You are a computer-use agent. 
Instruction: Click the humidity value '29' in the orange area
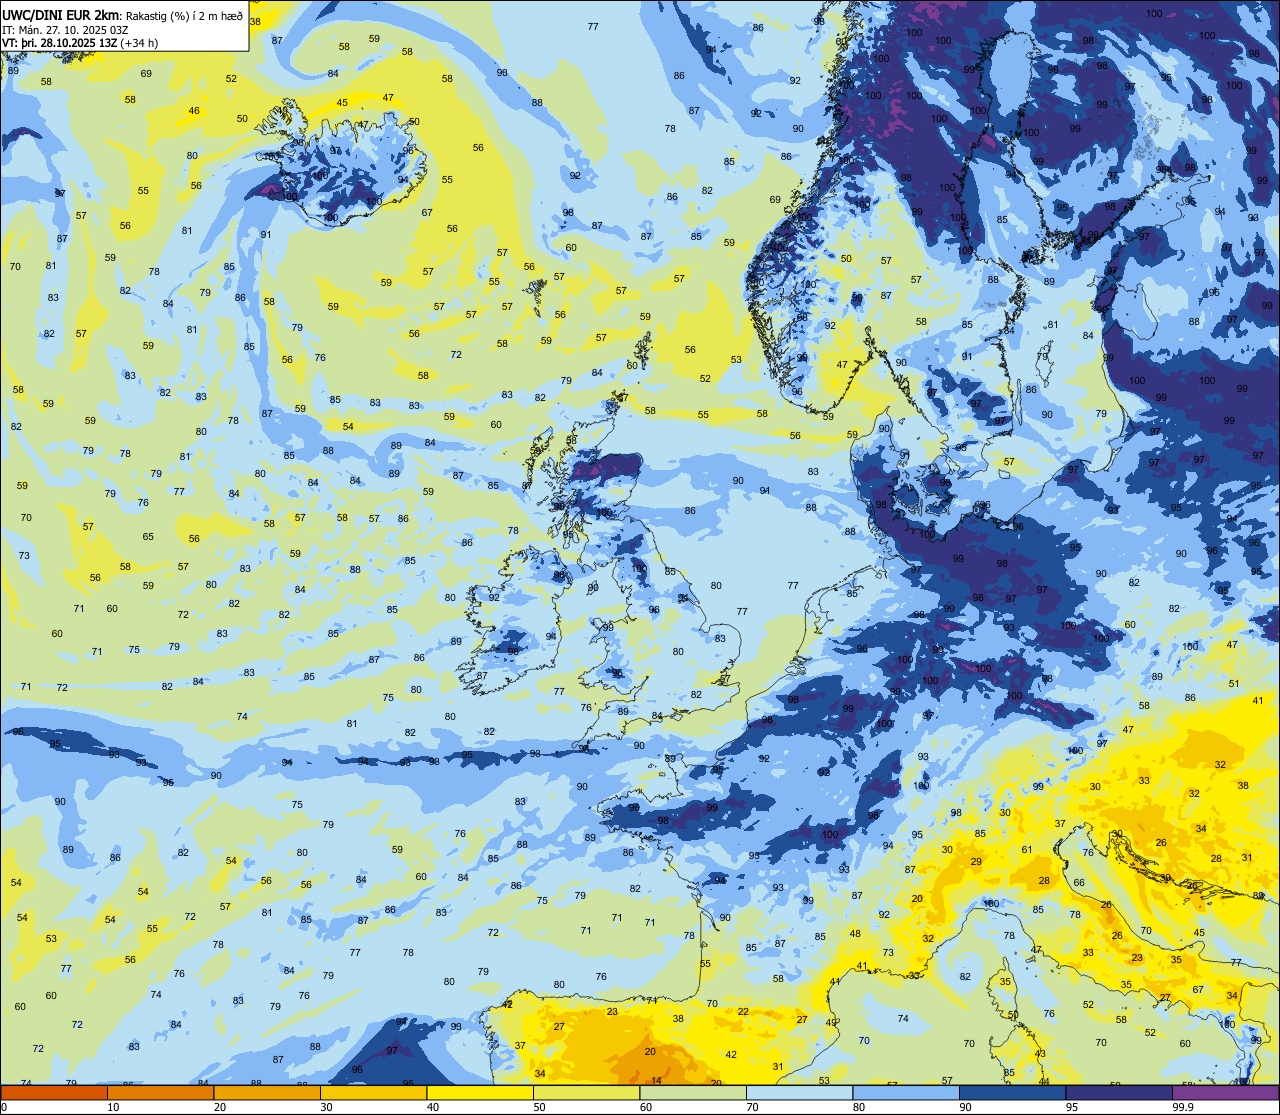pos(976,861)
